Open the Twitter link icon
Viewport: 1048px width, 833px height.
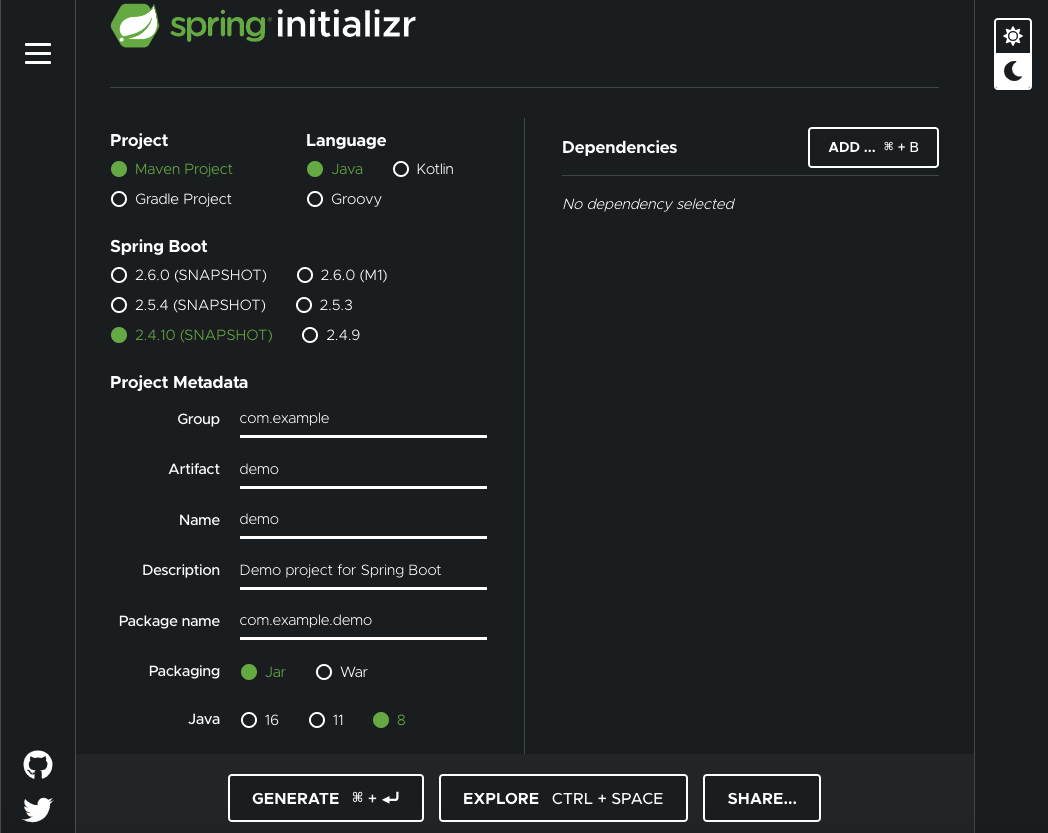pos(38,809)
